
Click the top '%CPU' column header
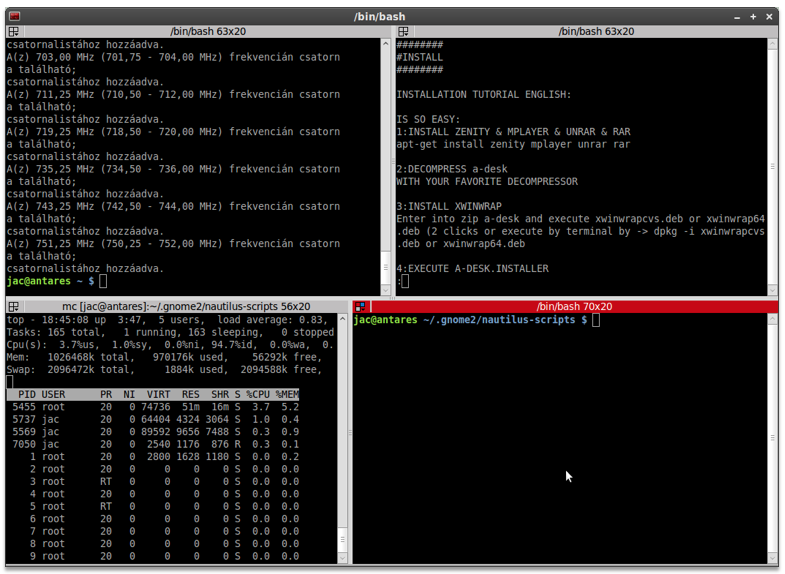click(258, 394)
